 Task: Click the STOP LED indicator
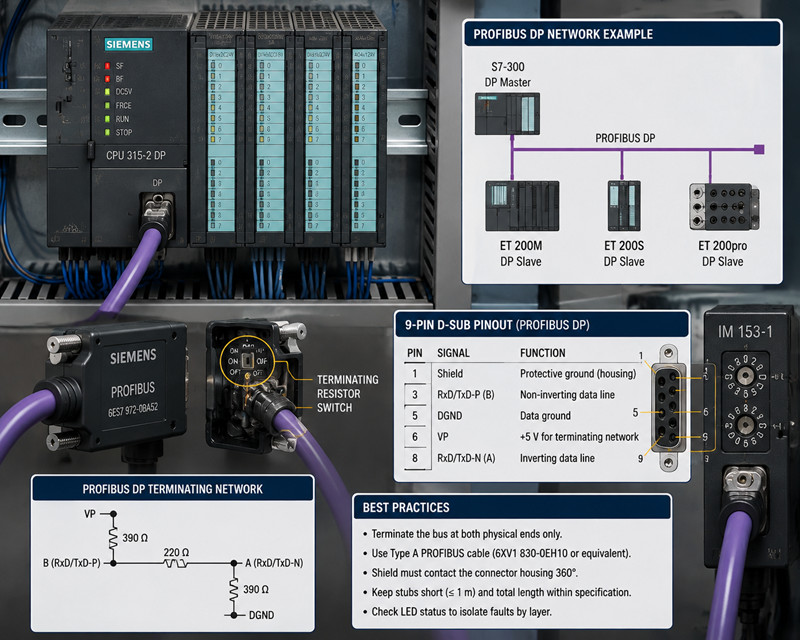click(x=108, y=132)
